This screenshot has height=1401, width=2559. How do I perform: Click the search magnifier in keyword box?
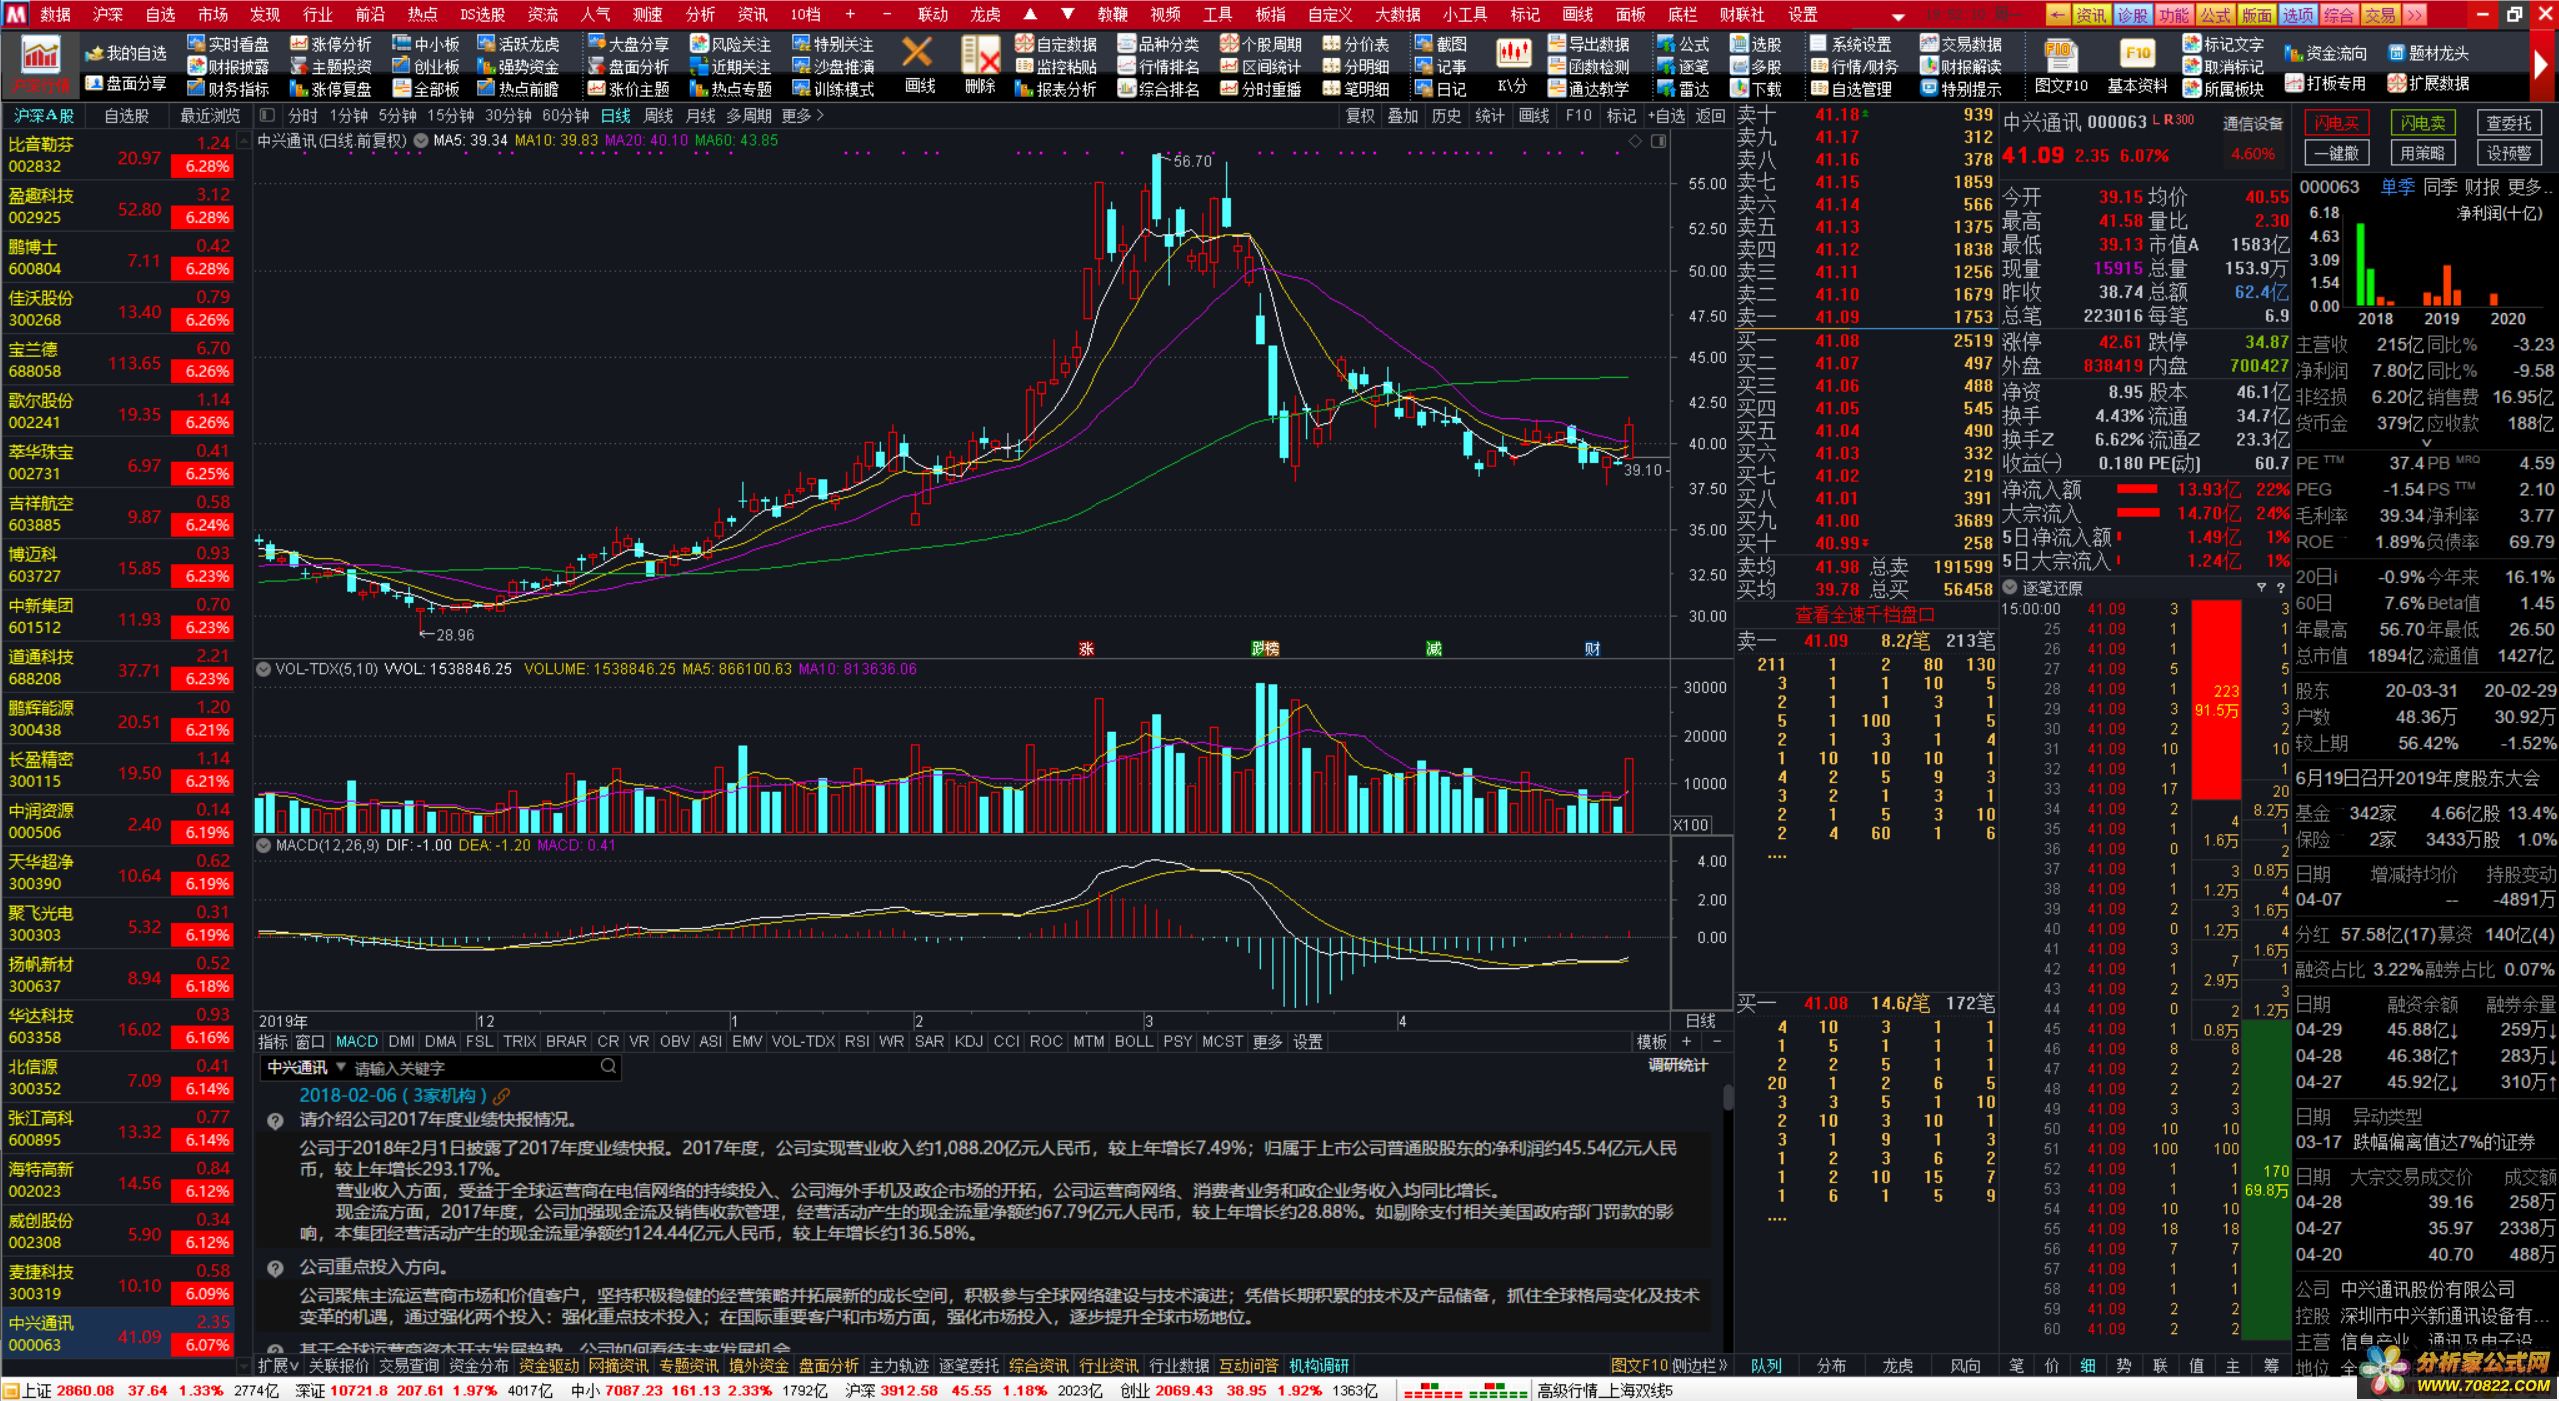[607, 1067]
